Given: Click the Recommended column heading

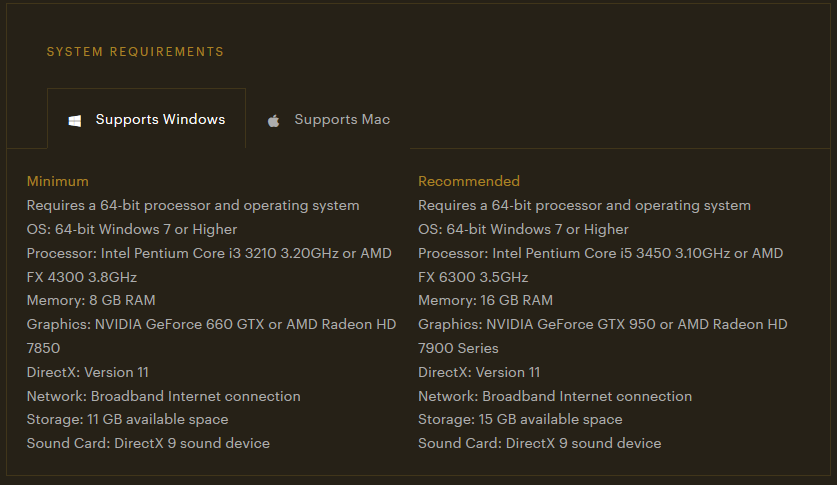Looking at the screenshot, I should point(469,181).
